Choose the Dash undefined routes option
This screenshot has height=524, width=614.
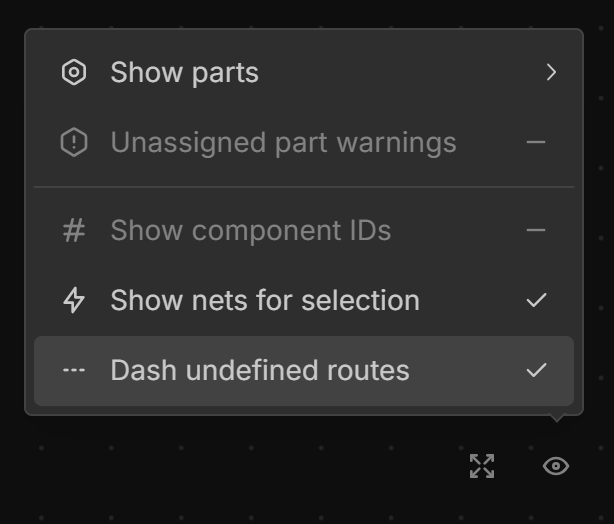pyautogui.click(x=260, y=370)
